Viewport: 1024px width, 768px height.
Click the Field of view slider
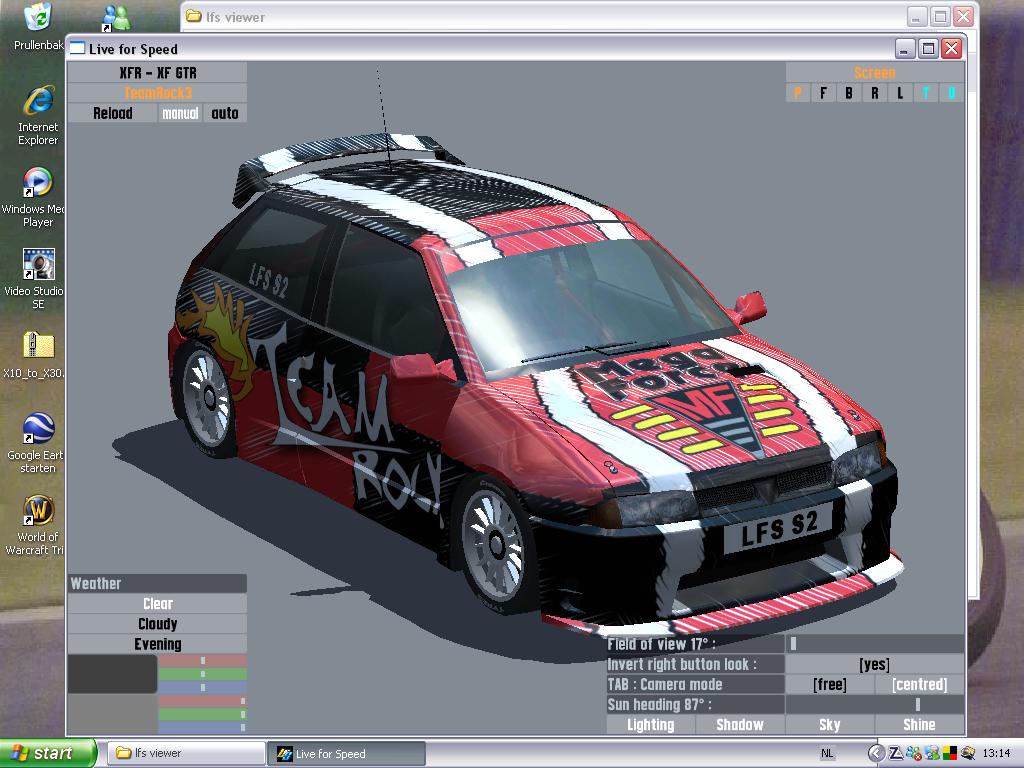(x=875, y=644)
